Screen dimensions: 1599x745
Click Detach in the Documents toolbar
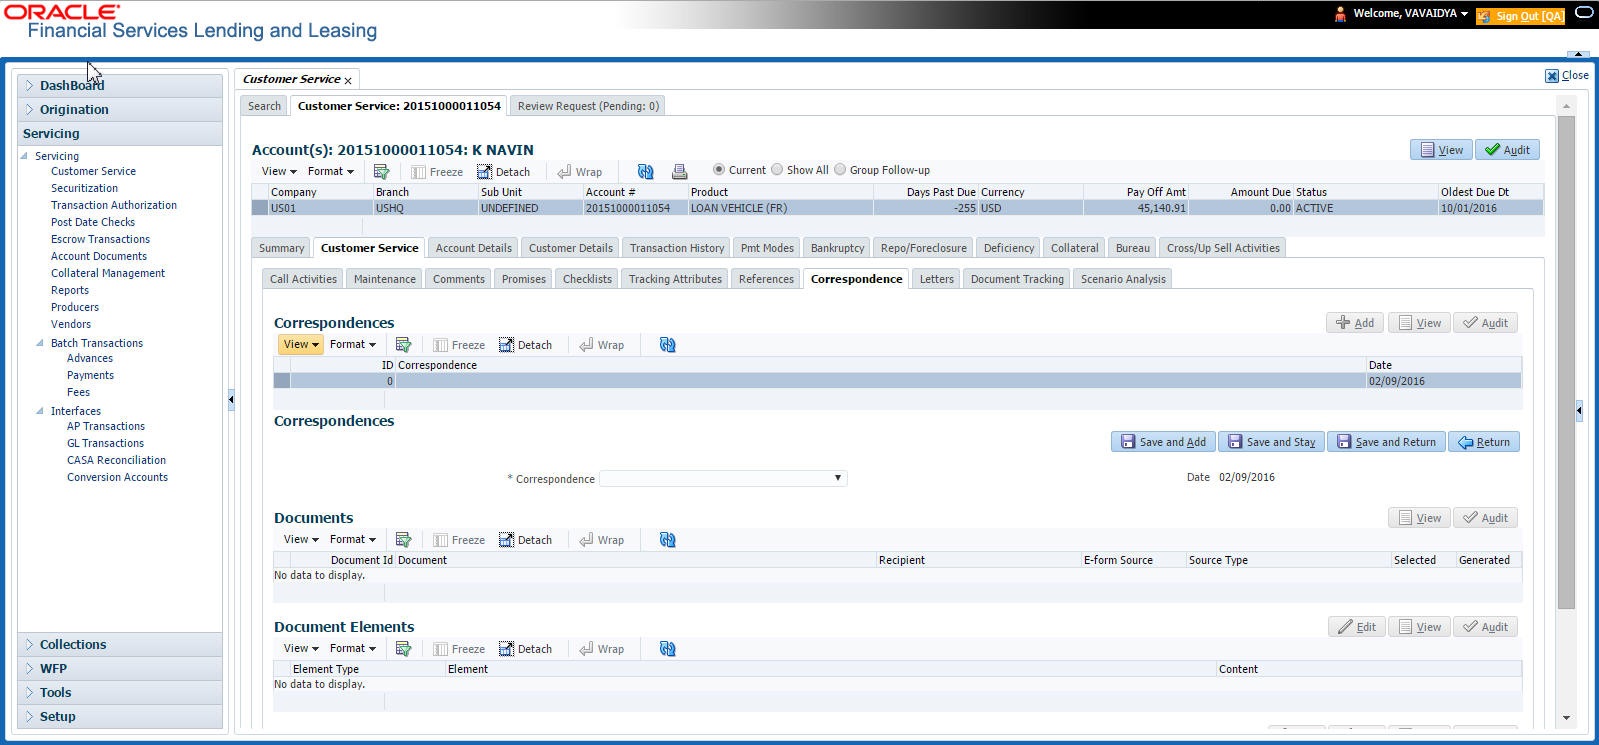click(x=526, y=540)
